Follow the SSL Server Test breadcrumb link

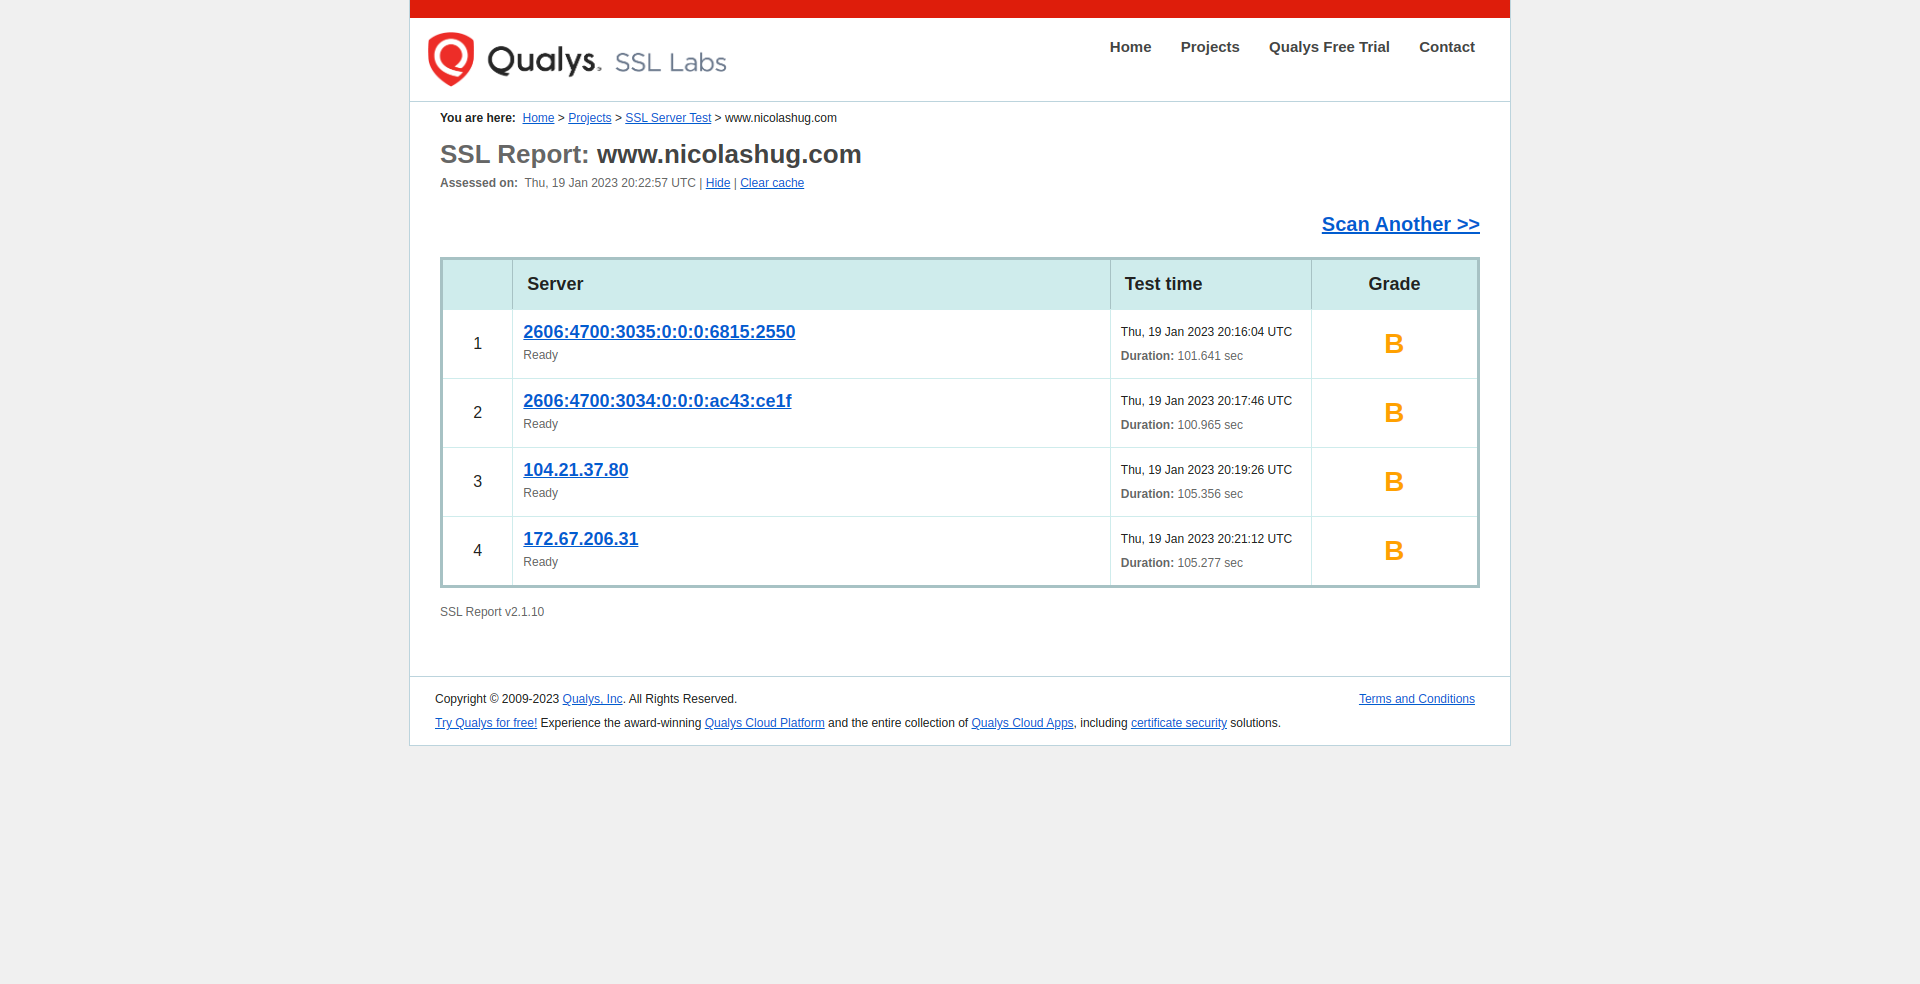[x=668, y=118]
